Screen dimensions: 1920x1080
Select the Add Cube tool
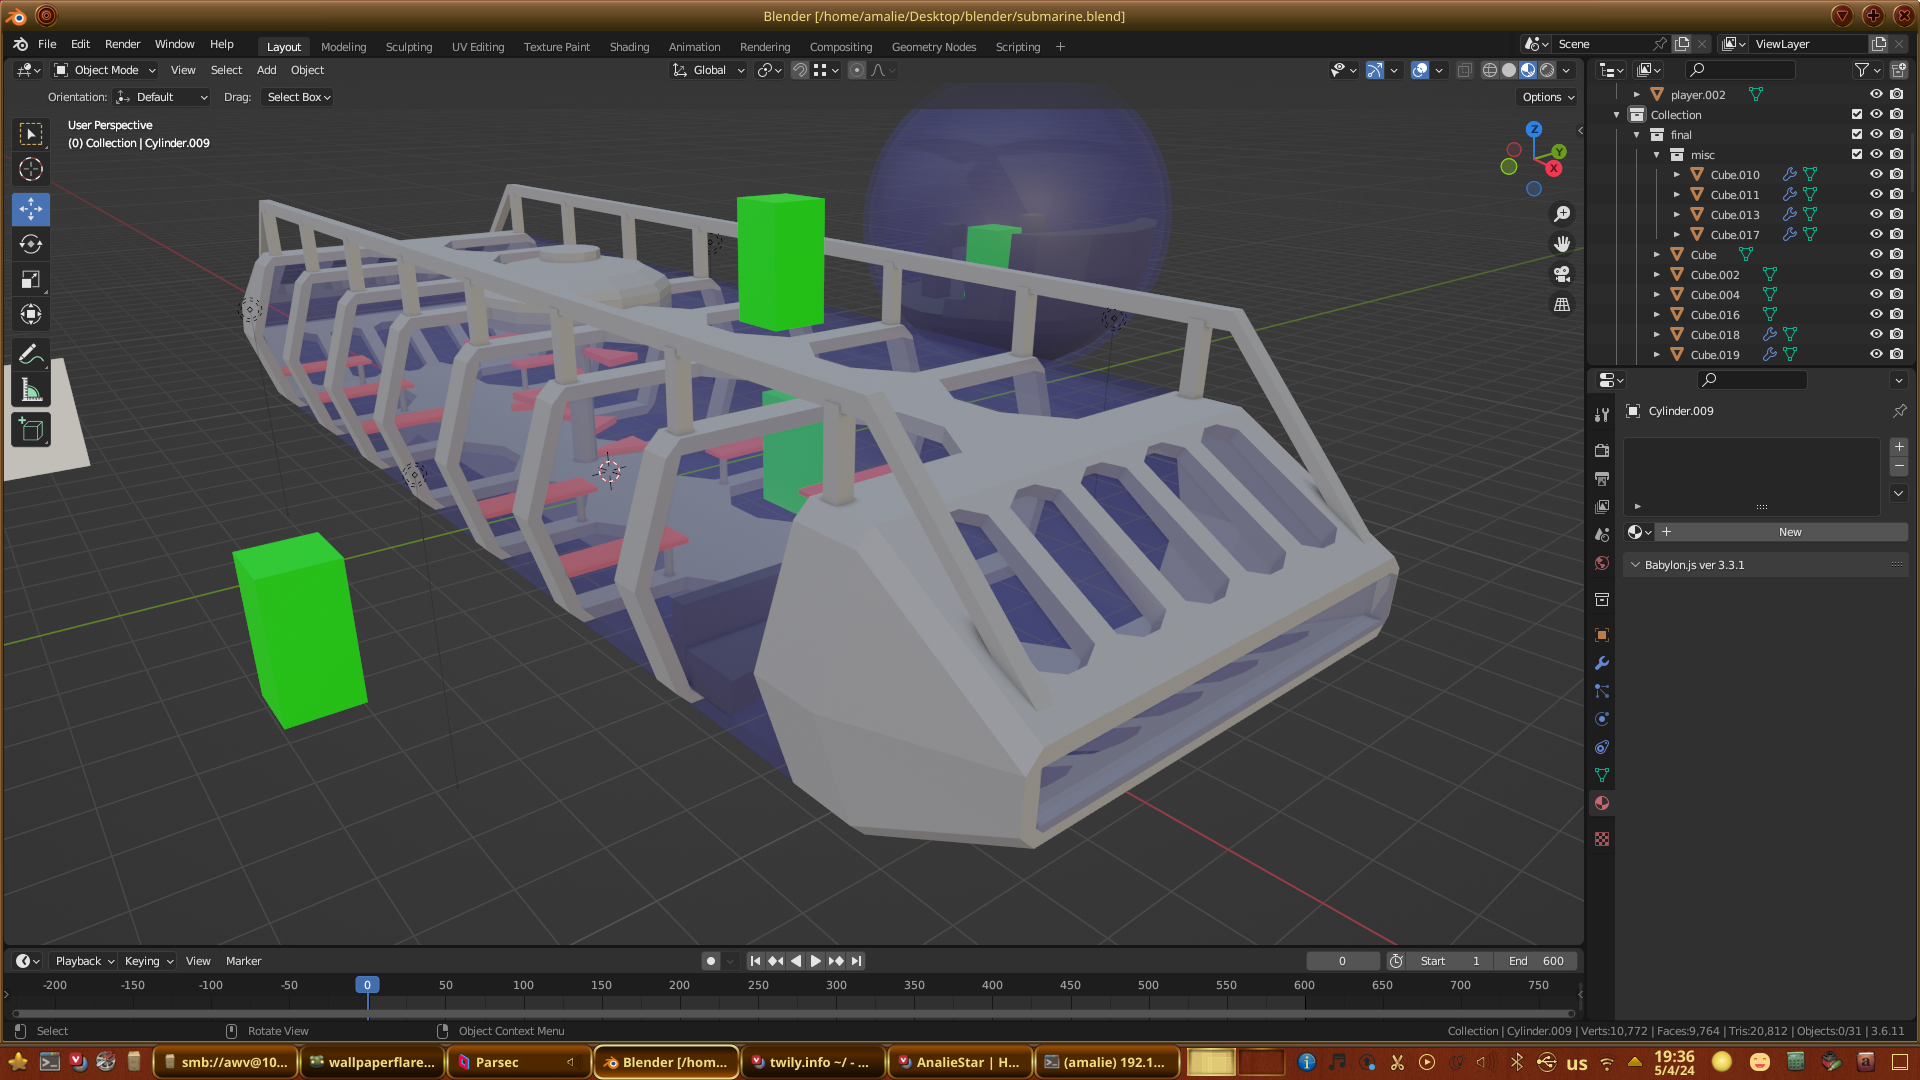pos(31,430)
